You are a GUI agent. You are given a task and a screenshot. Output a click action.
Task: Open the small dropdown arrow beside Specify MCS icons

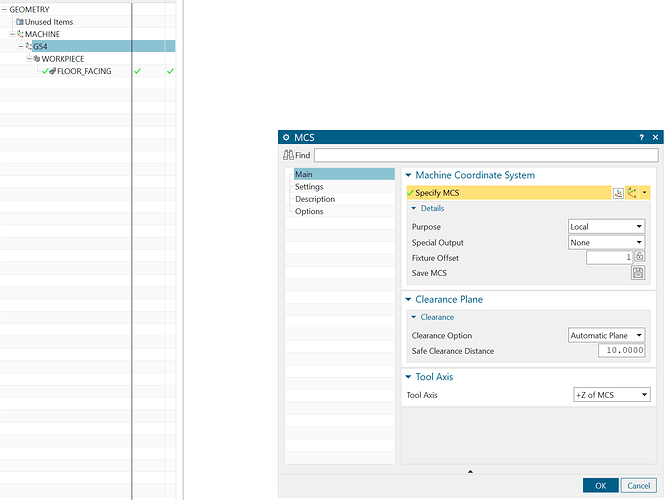[x=644, y=193]
